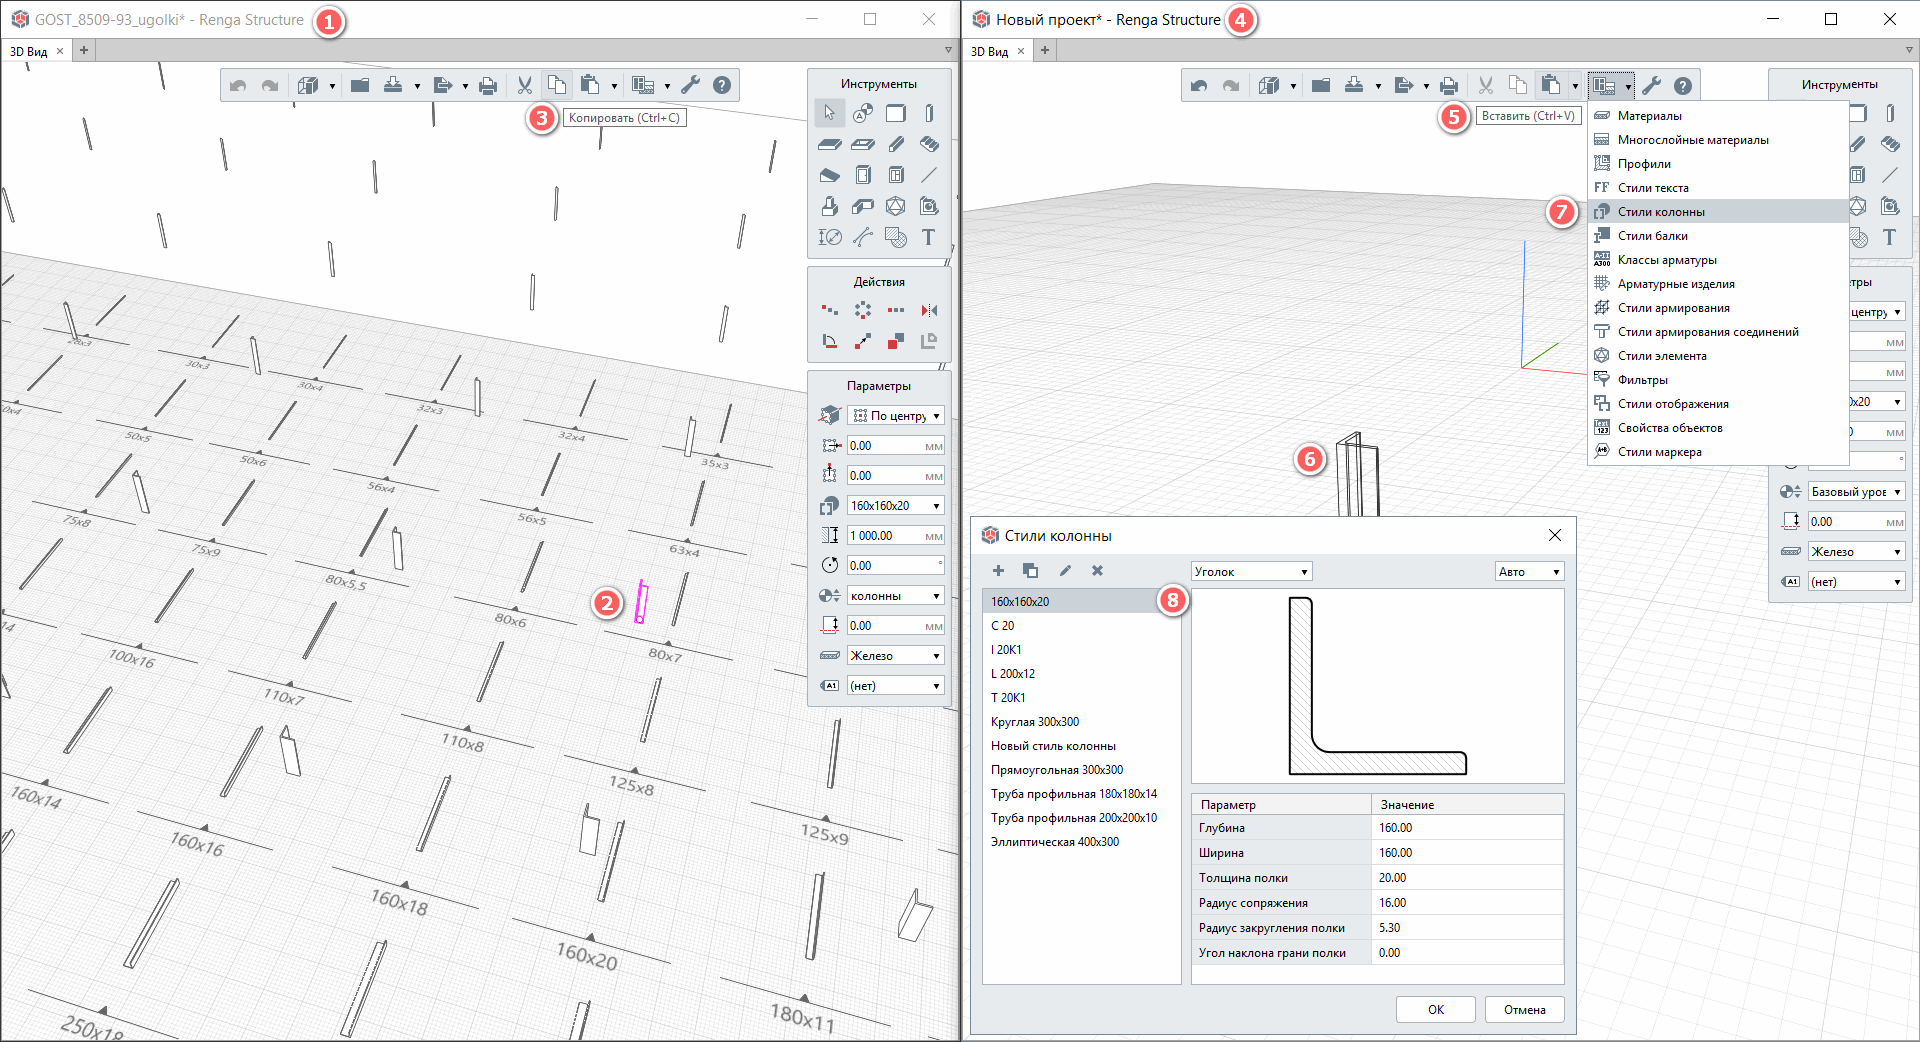Screen dimensions: 1920x1042
Task: Open Авто dropdown in column styles dialog
Action: (1530, 572)
